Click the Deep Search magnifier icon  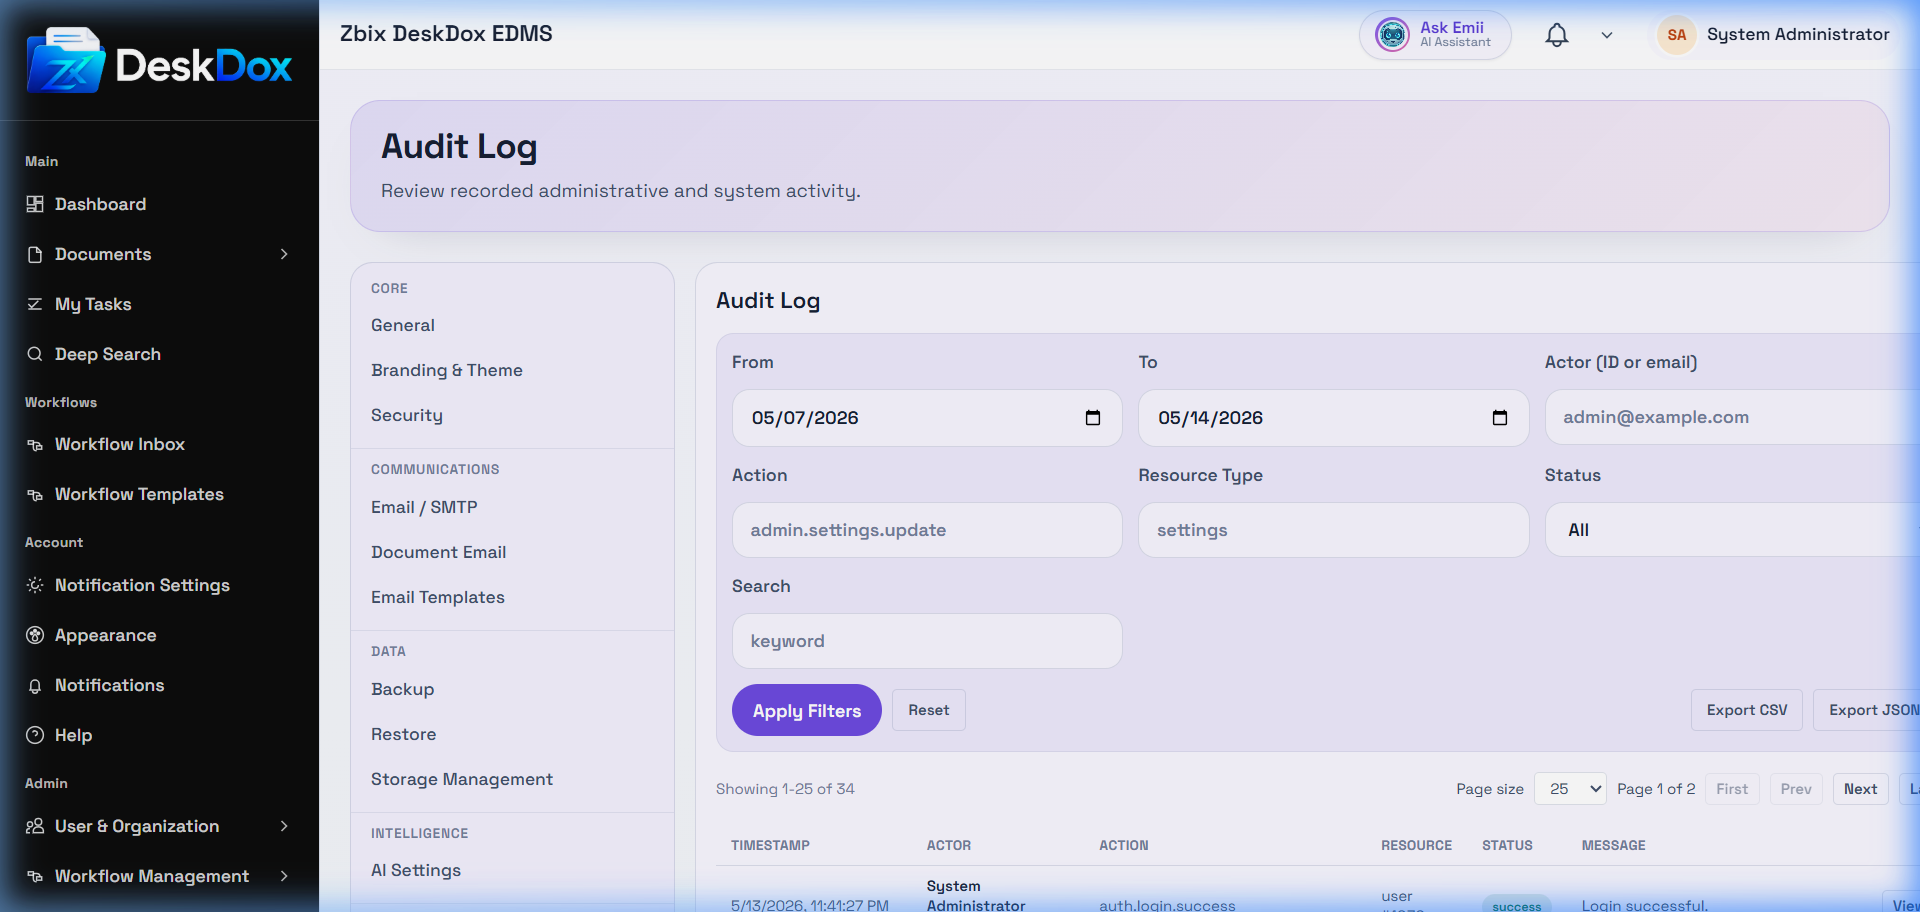(x=35, y=354)
